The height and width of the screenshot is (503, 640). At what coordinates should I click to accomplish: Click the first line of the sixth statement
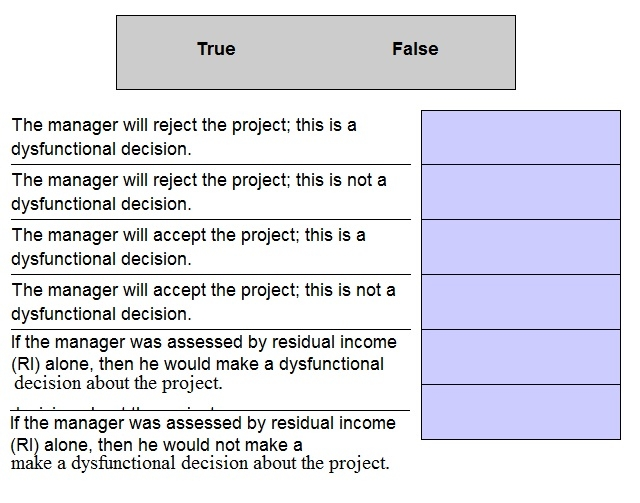click(203, 424)
